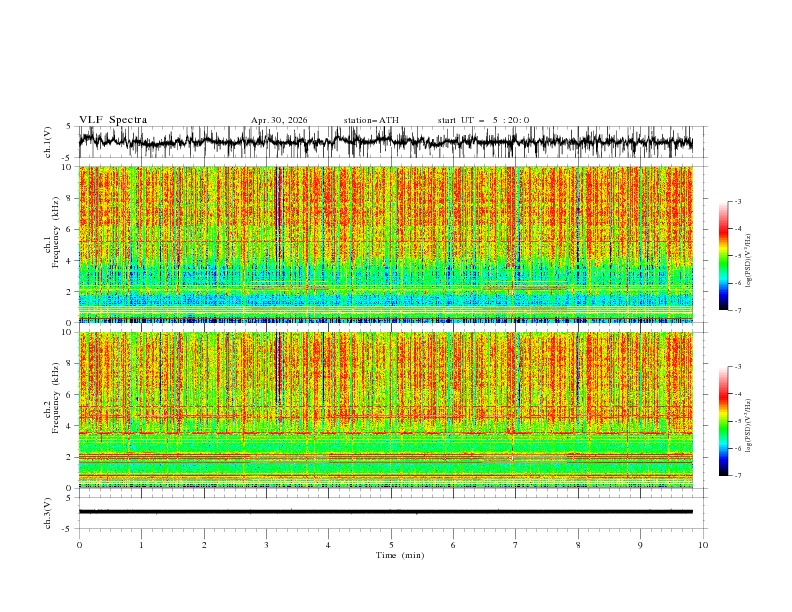Viewport: 792px width, 612px height.
Task: Click the ch.1 voltage waveform trace
Action: pos(386,142)
